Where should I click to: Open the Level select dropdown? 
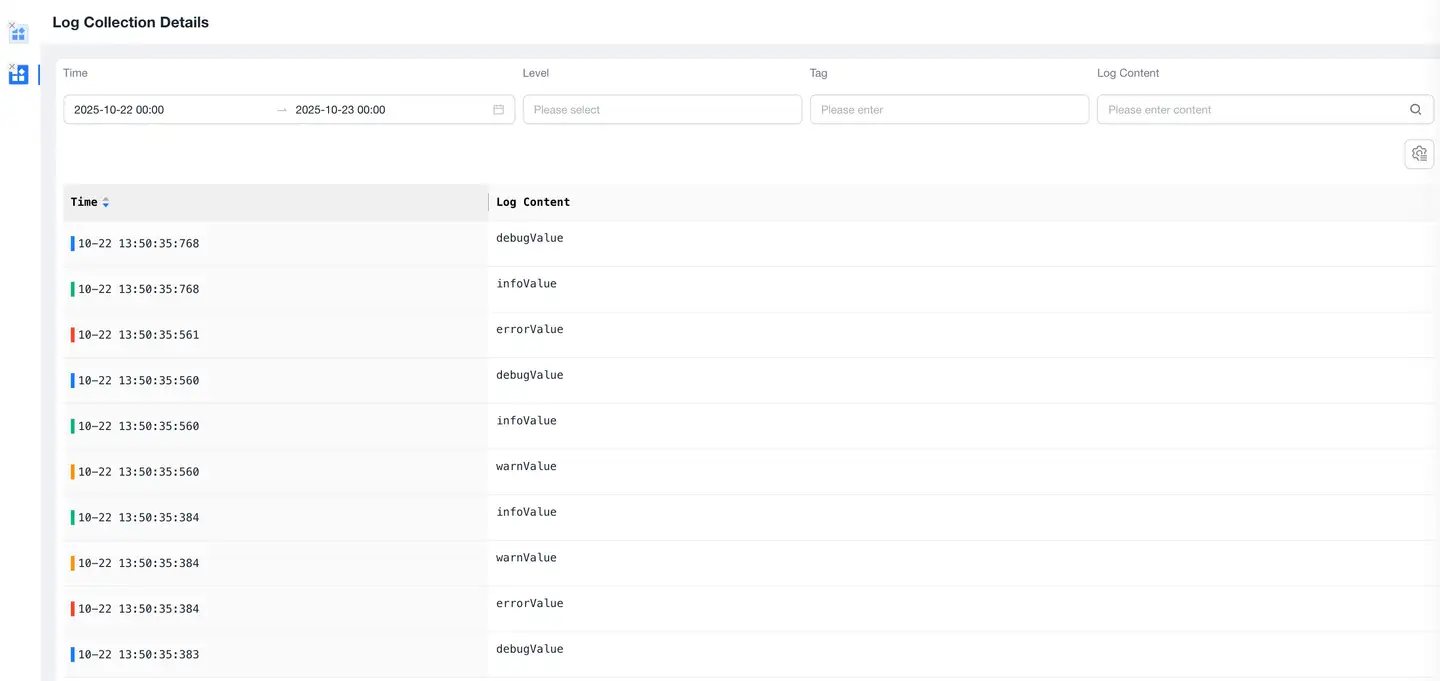pos(662,110)
